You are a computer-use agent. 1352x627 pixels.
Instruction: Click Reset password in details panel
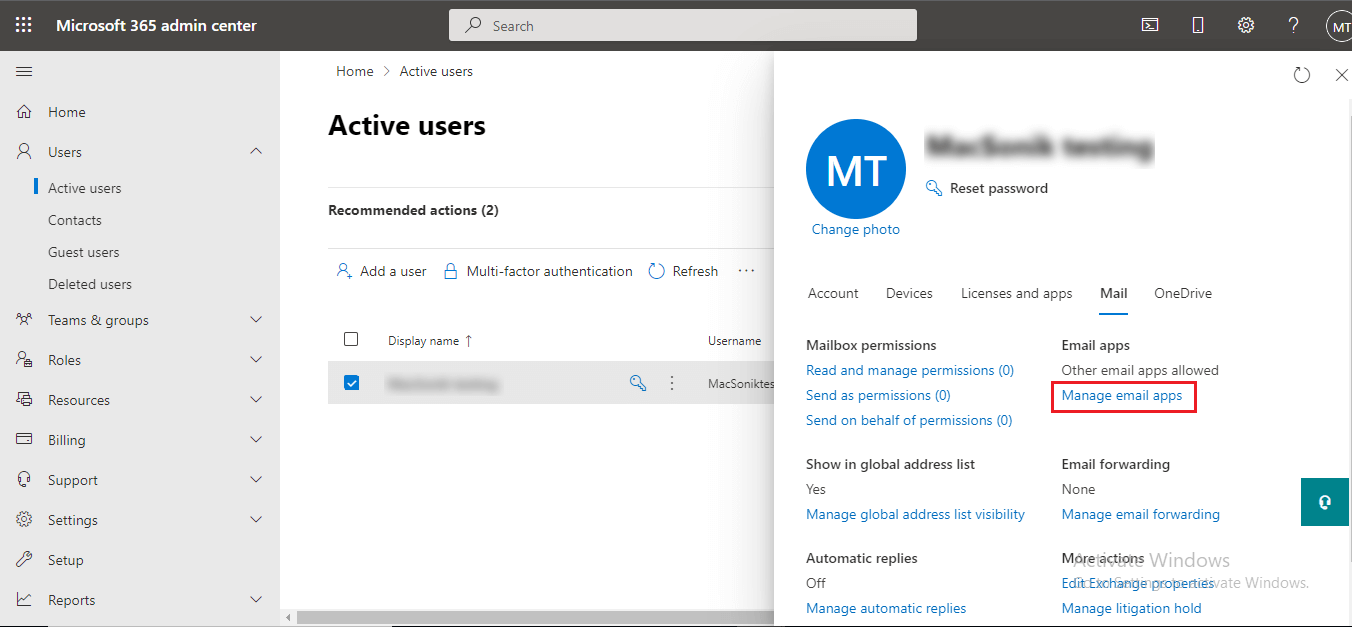(987, 188)
